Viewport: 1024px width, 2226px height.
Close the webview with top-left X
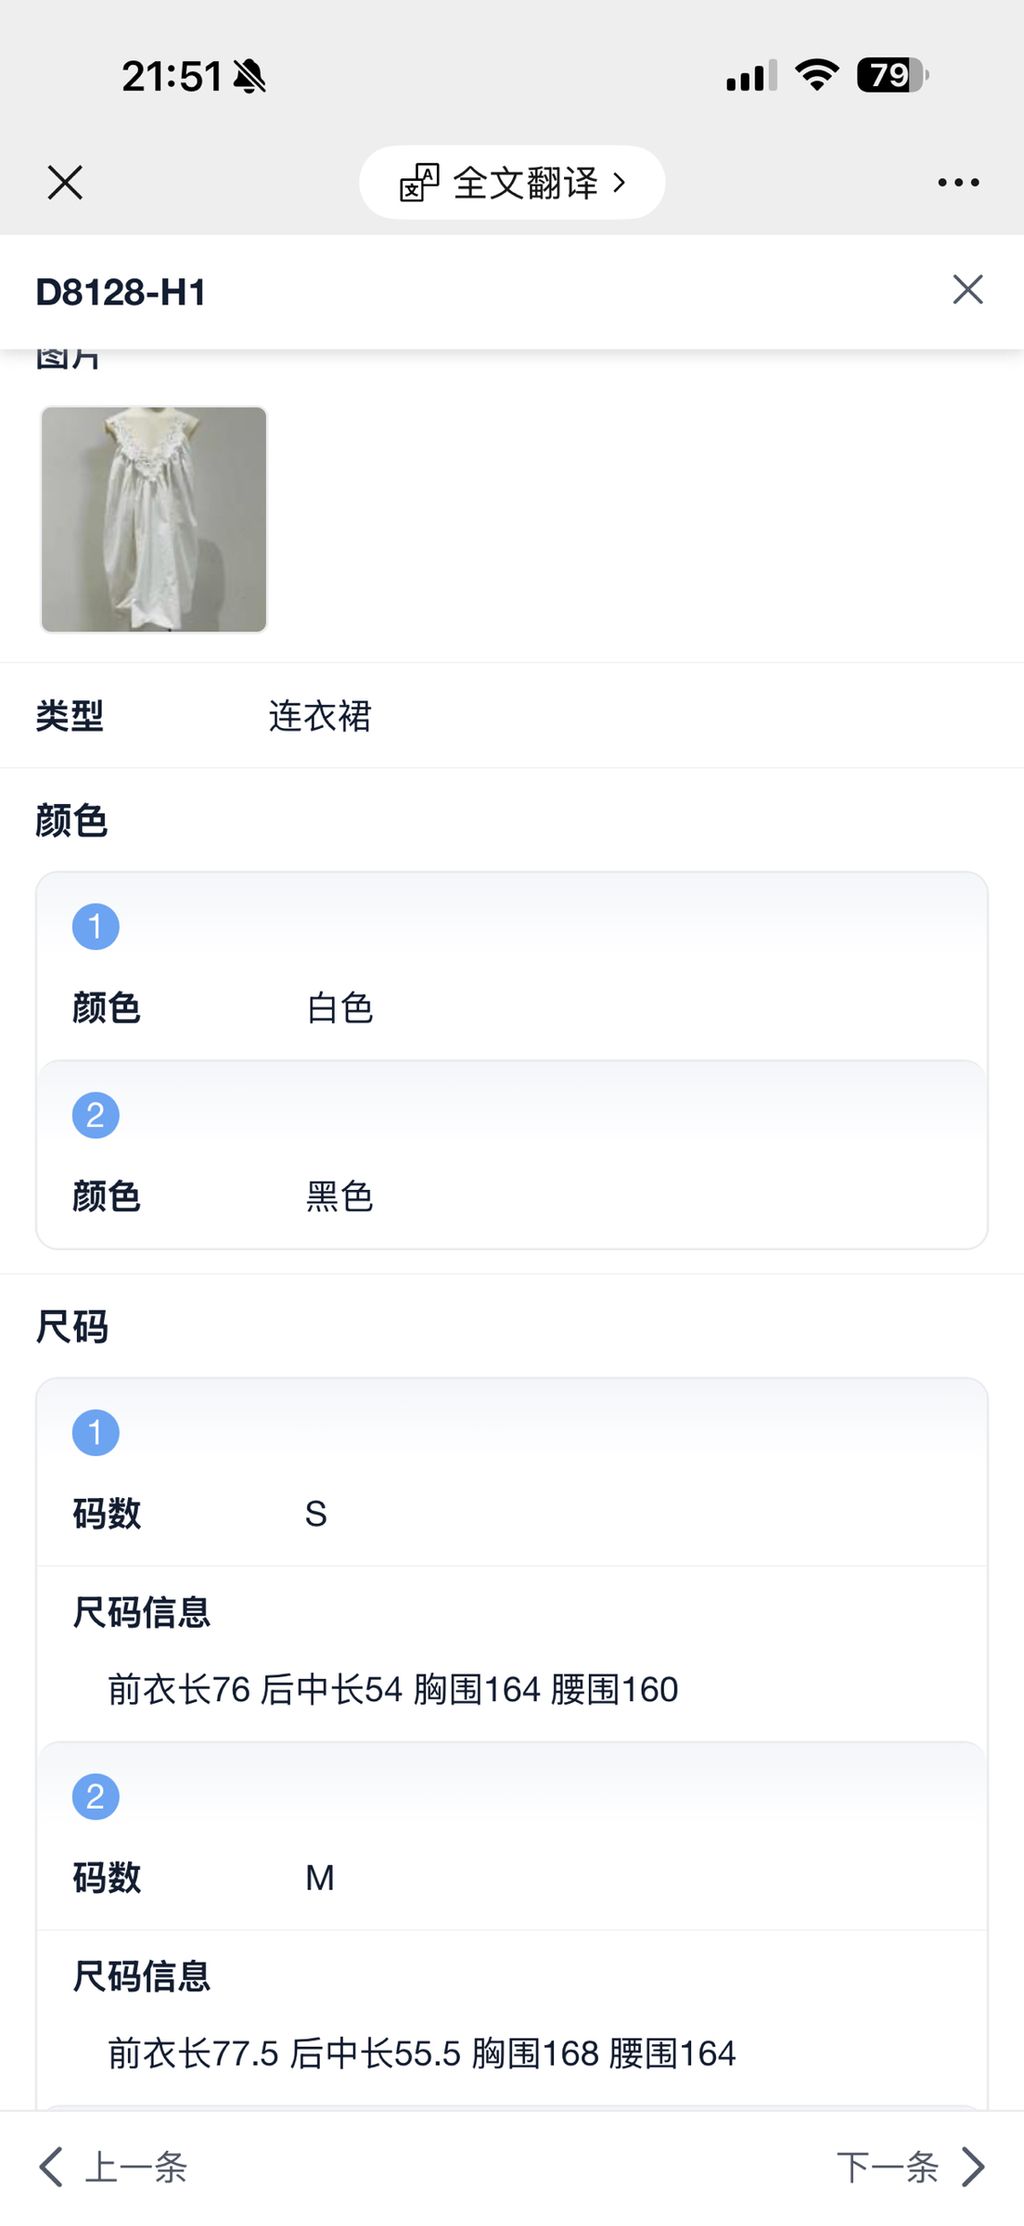coord(65,183)
